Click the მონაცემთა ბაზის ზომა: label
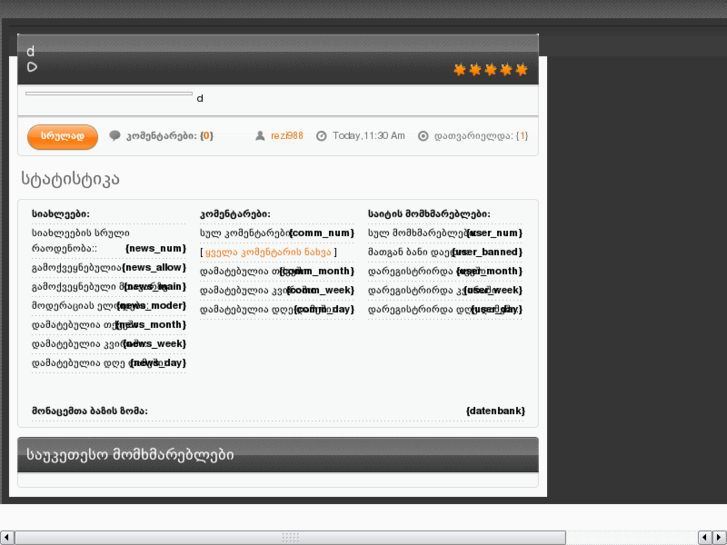The image size is (727, 545). coord(89,411)
